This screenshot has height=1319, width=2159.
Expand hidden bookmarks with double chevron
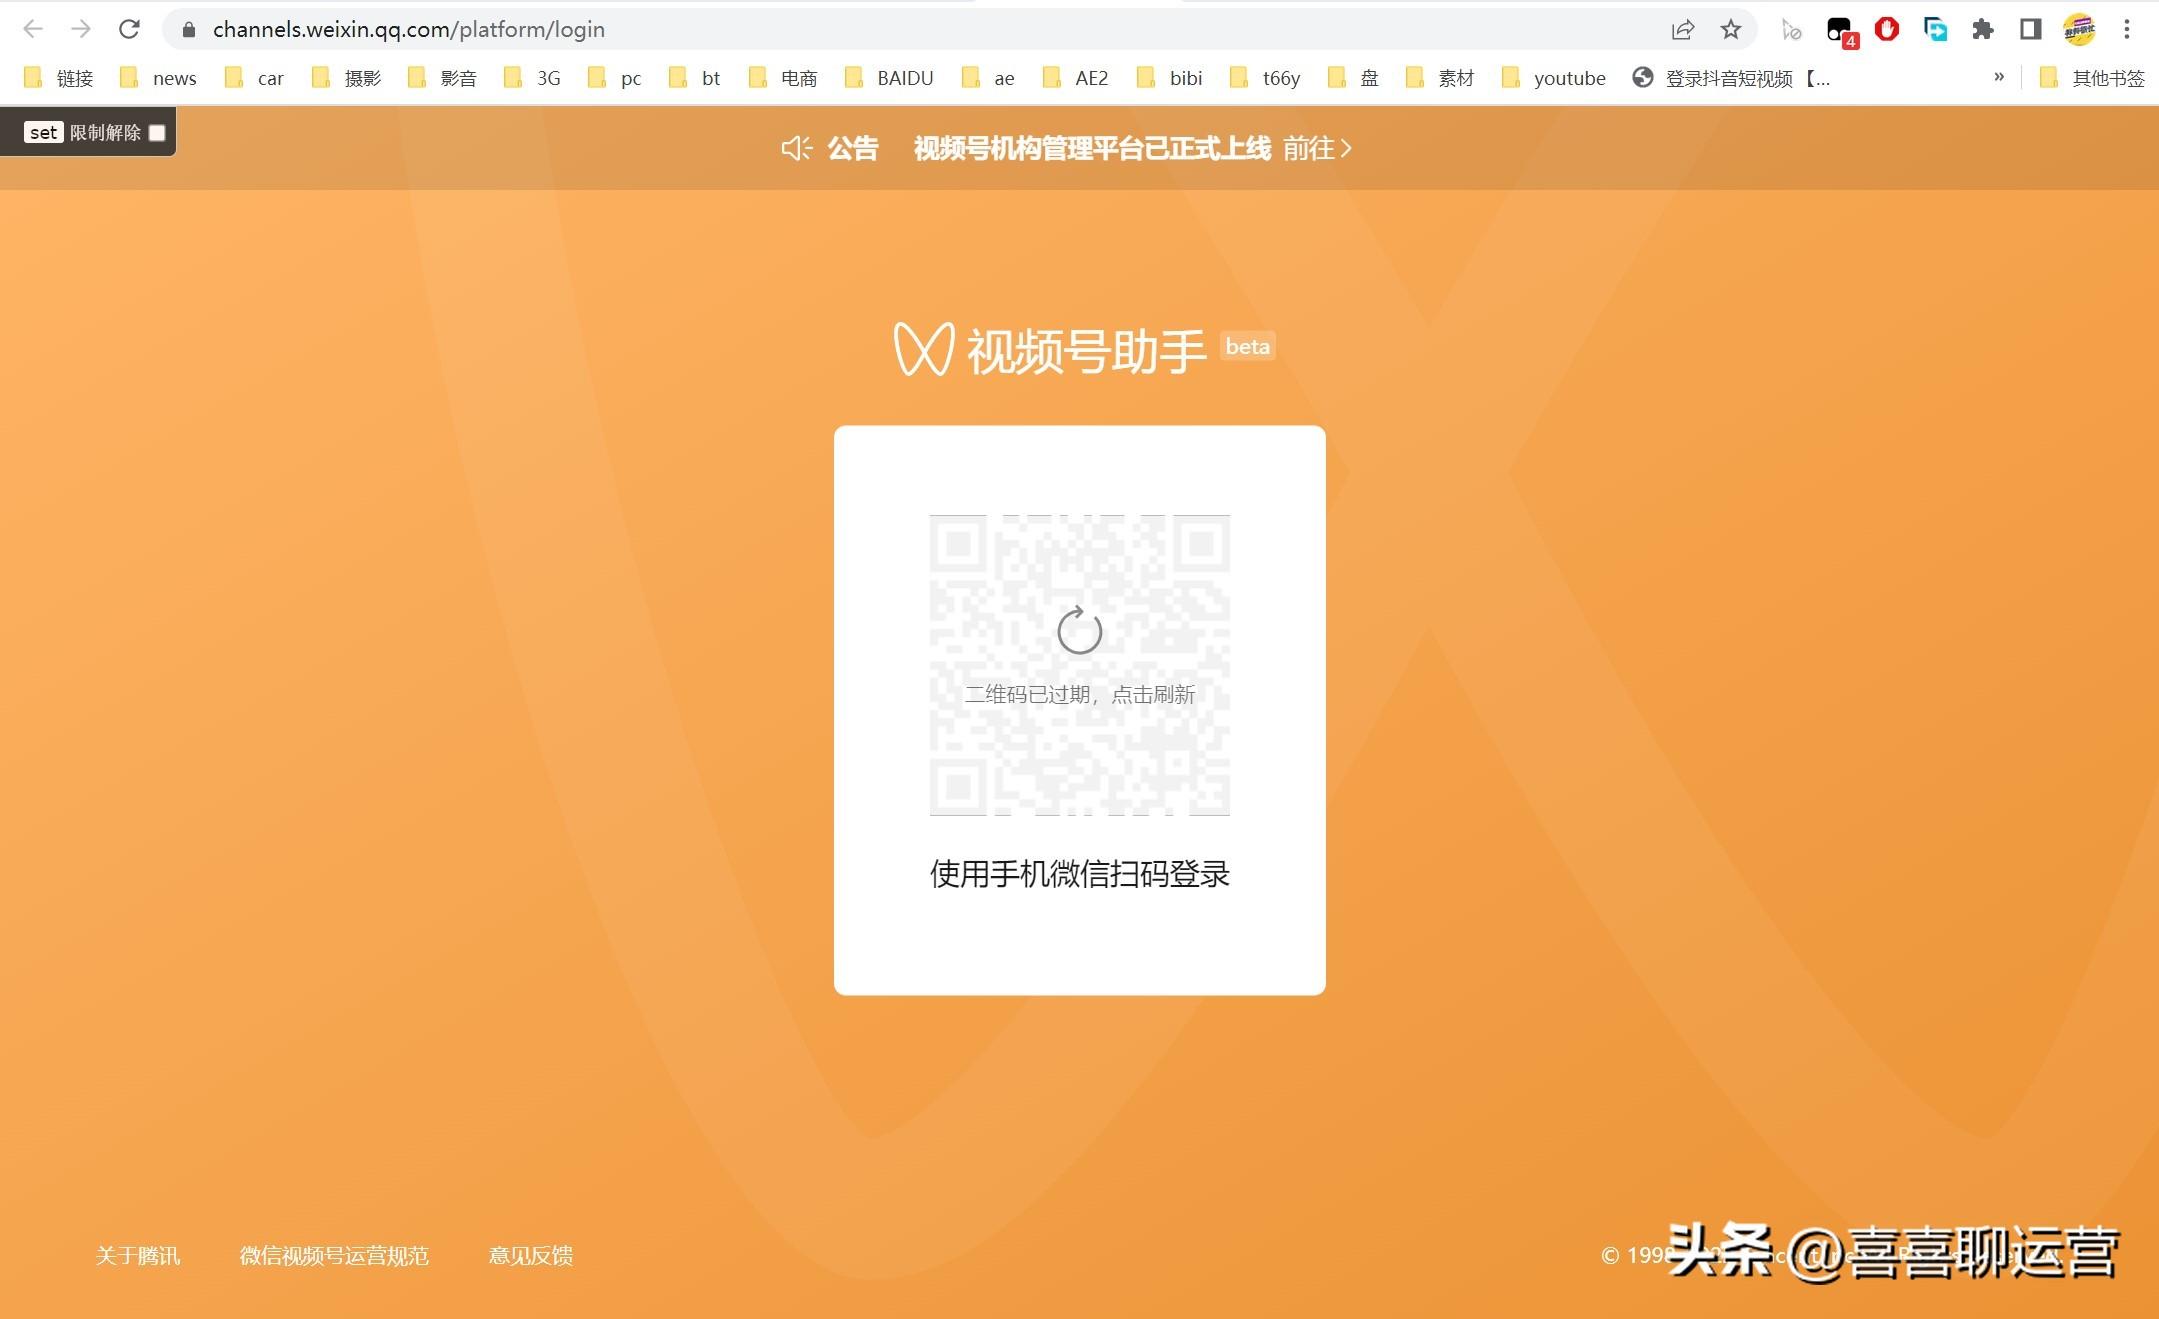click(x=1998, y=77)
